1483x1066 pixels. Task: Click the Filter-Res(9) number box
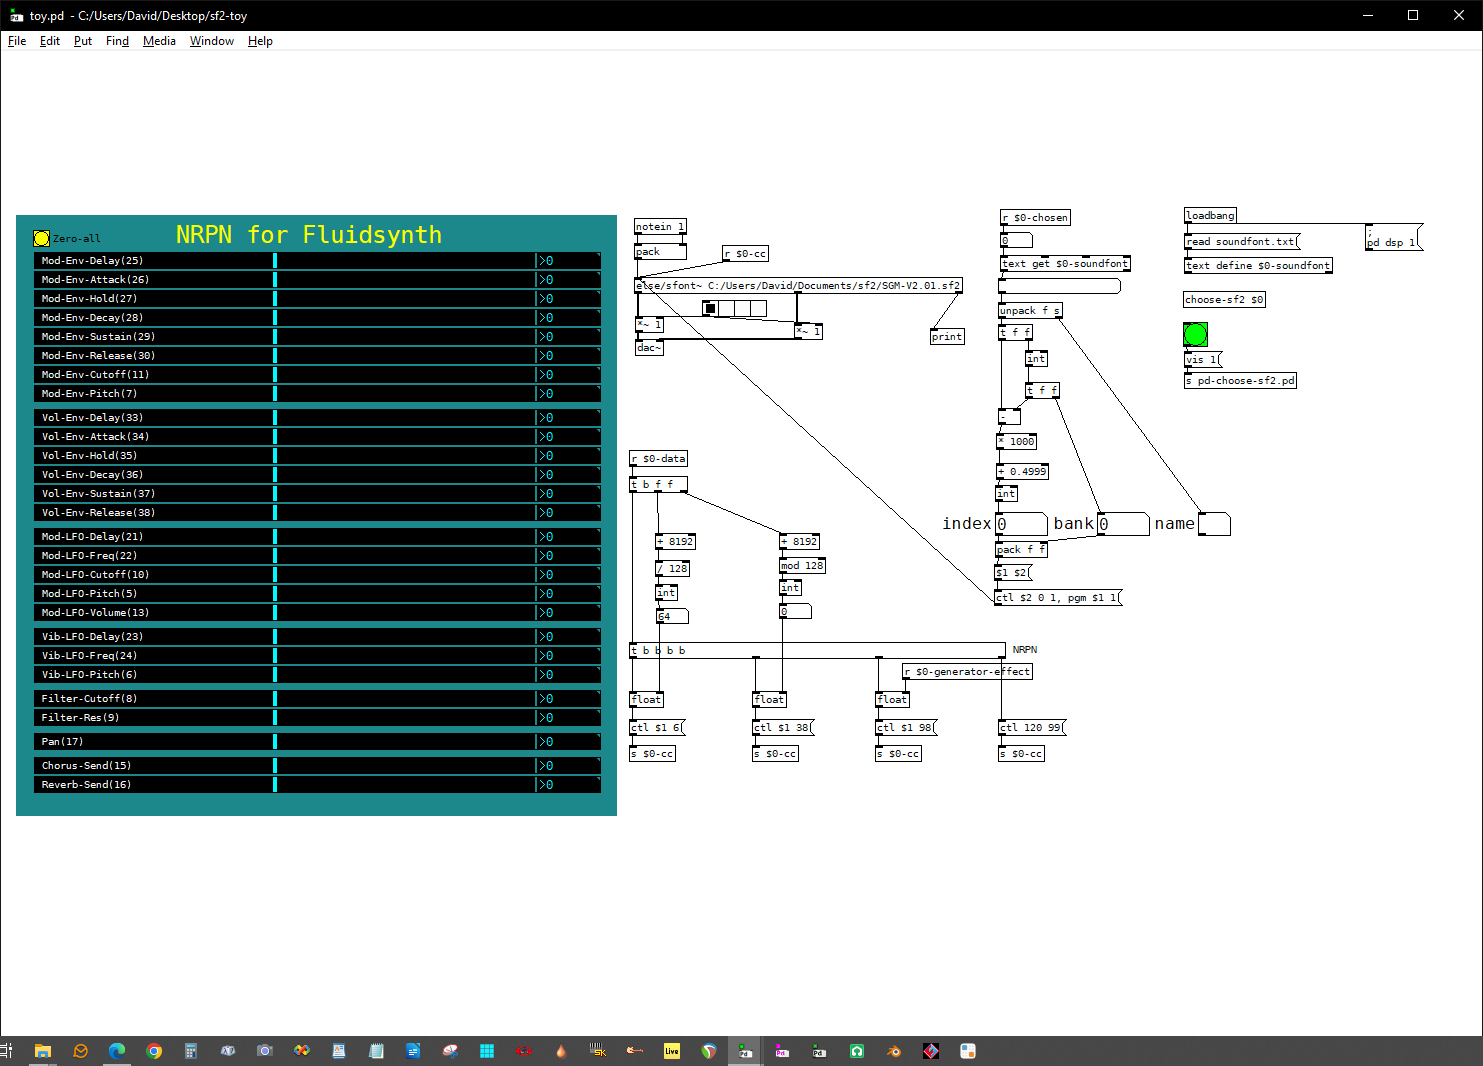568,718
